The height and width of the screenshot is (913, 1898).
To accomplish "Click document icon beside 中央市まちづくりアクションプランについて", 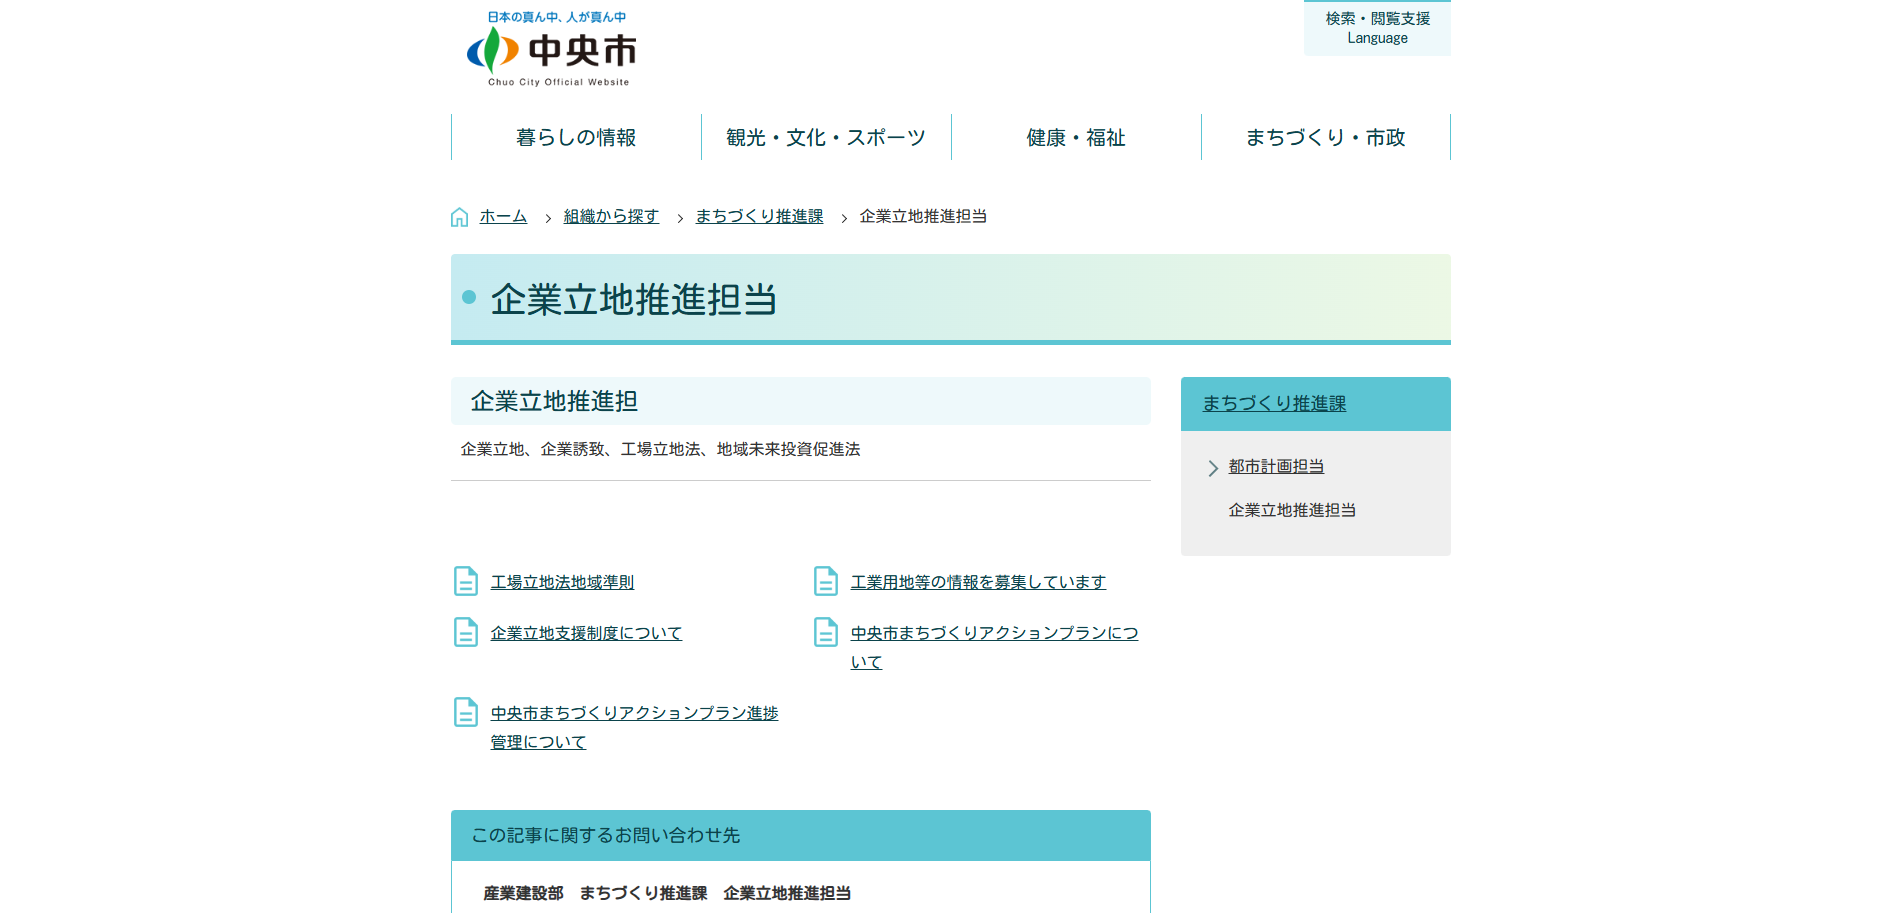I will click(826, 632).
